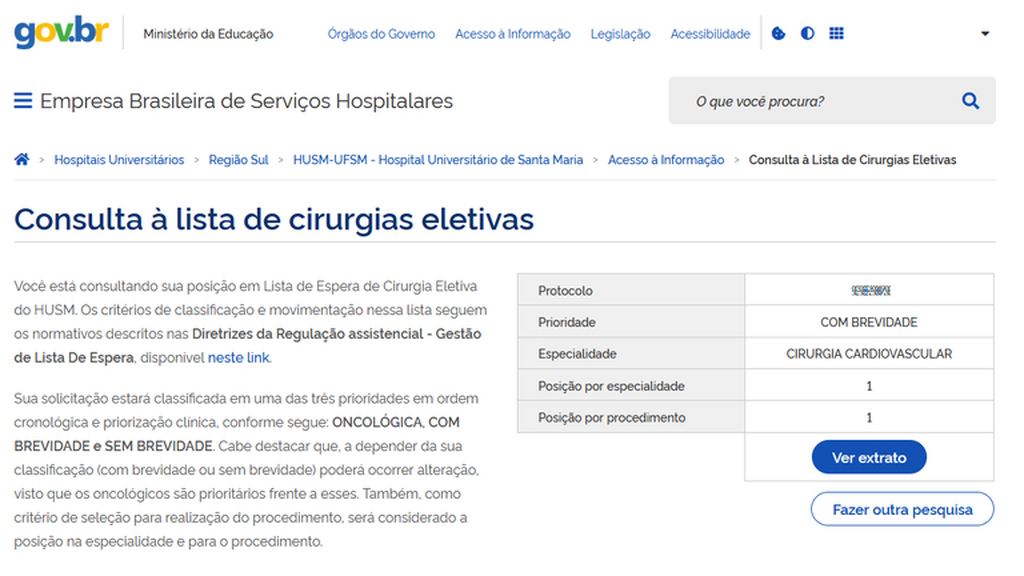The width and height of the screenshot is (1024, 576).
Task: Toggle high contrast mode icon
Action: pos(807,34)
